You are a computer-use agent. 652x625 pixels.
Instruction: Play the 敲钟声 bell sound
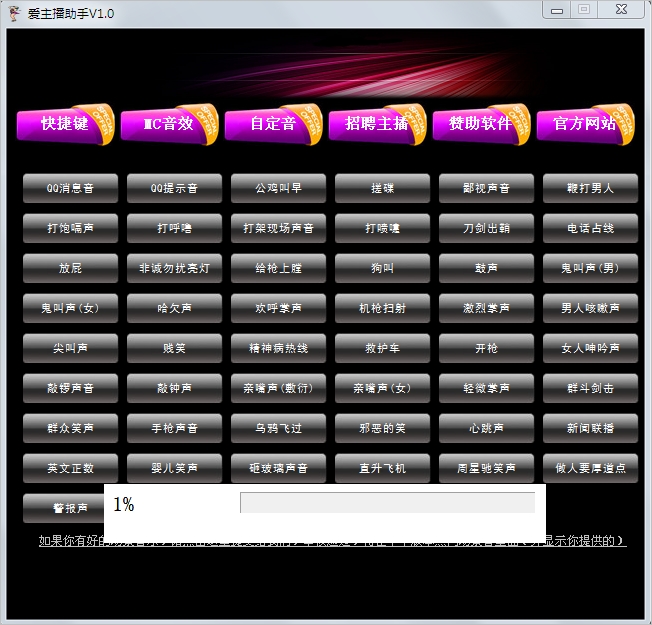[x=174, y=388]
